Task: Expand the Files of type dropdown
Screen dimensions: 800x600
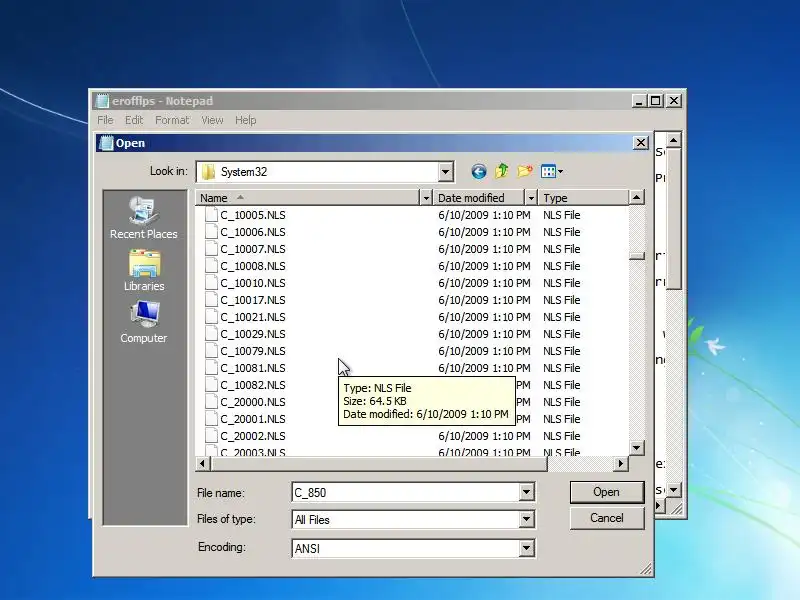Action: coord(527,520)
